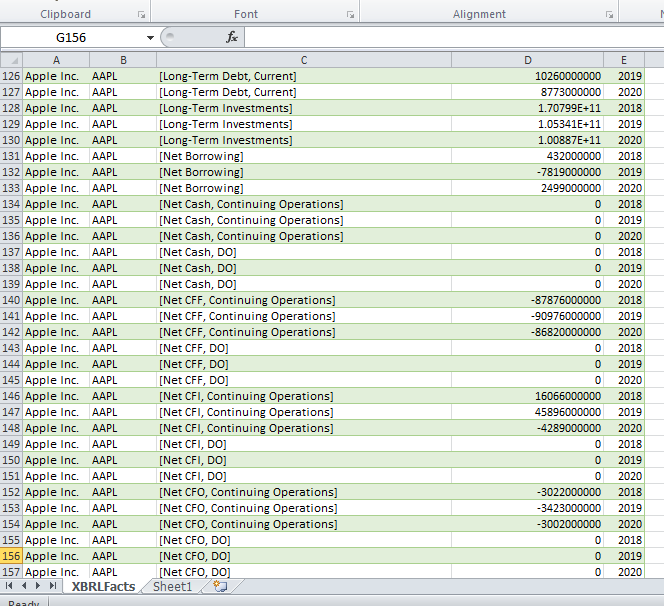Click cell with 1.05341E+11

pyautogui.click(x=528, y=125)
